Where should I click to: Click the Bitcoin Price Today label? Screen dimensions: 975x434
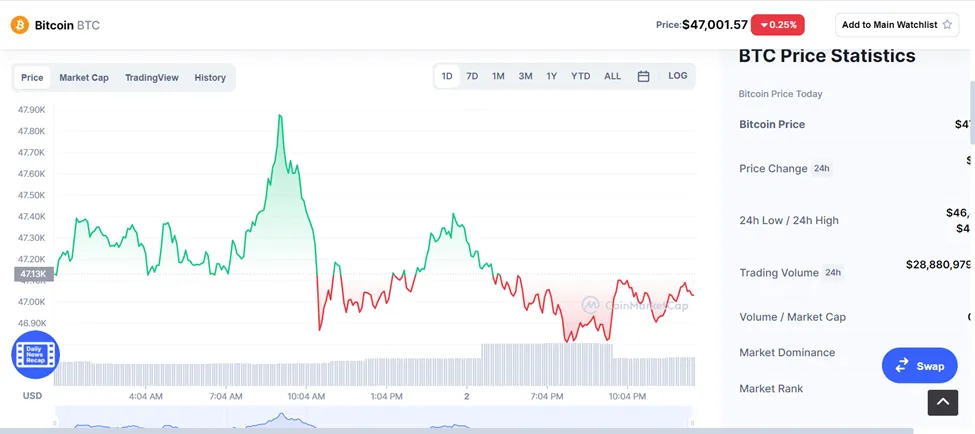780,94
